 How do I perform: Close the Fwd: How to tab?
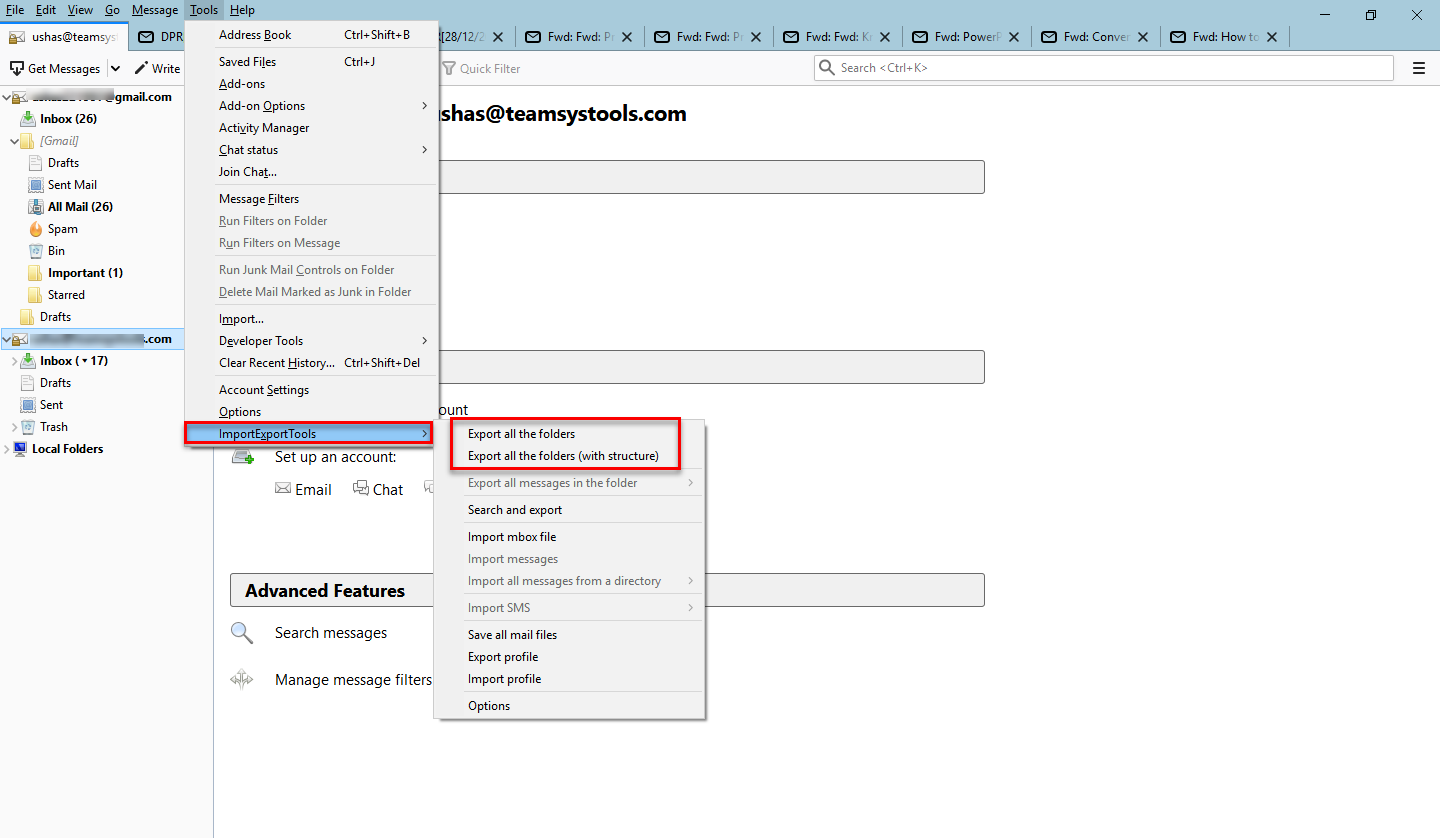coord(1274,37)
